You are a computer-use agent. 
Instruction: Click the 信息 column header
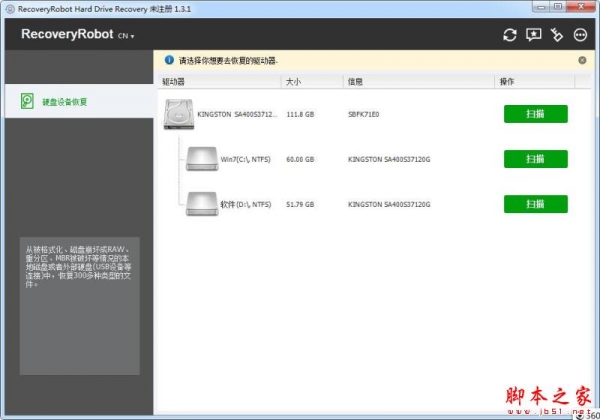click(419, 81)
